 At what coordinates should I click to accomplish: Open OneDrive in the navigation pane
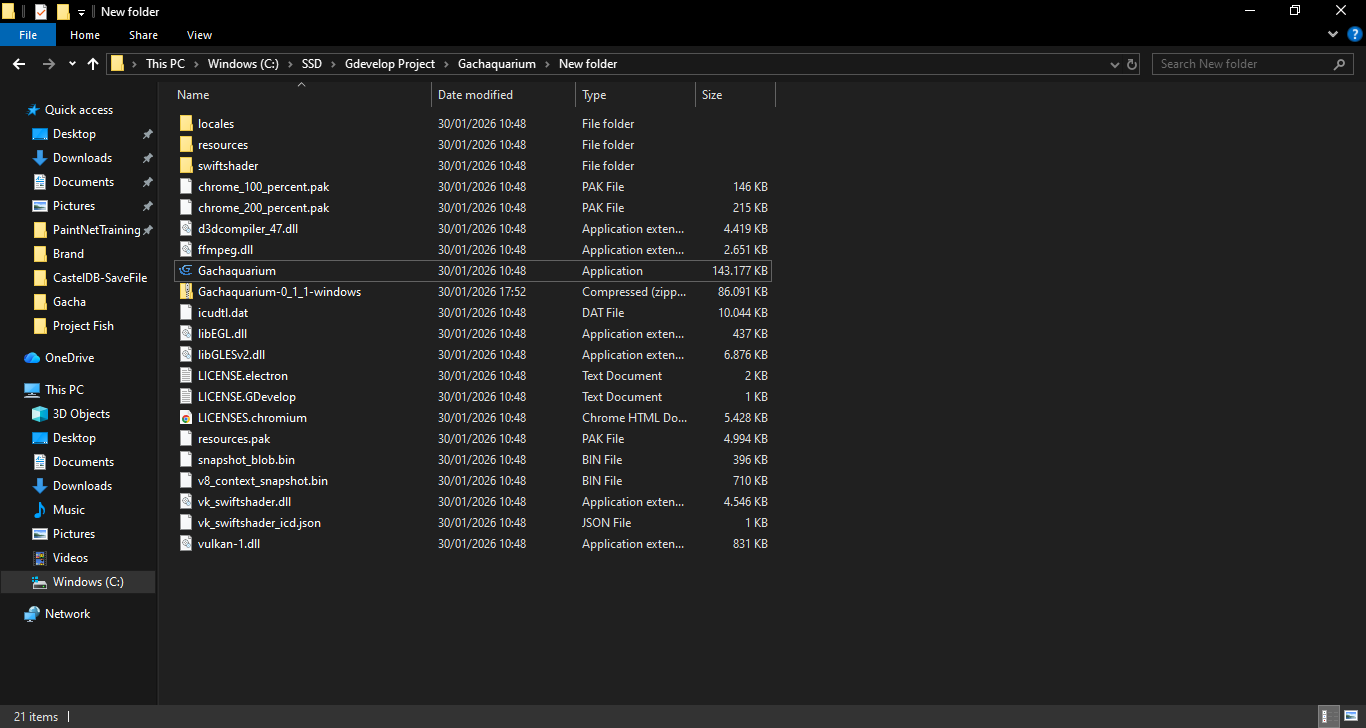tap(69, 358)
